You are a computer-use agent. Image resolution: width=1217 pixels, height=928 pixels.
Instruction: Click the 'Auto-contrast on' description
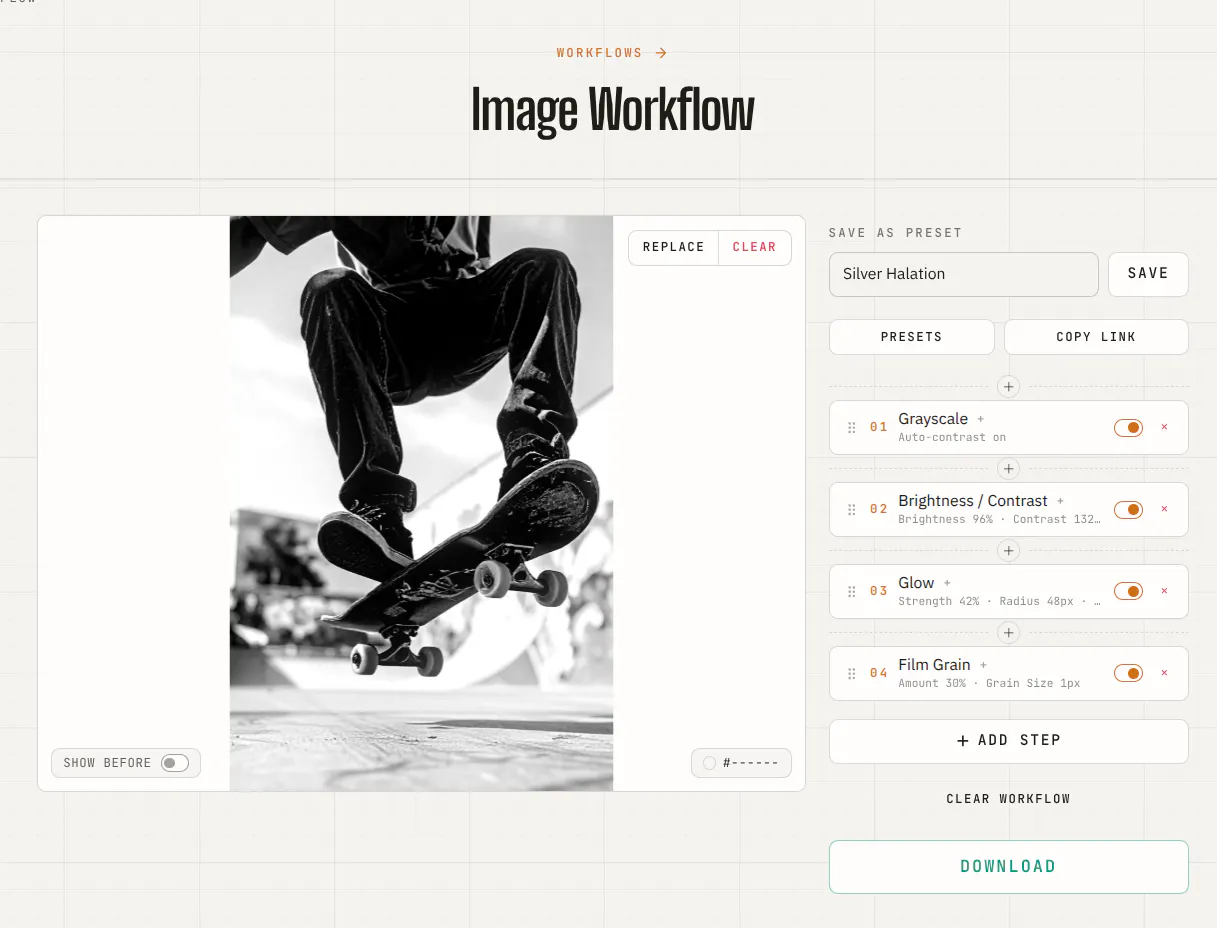[x=952, y=438]
